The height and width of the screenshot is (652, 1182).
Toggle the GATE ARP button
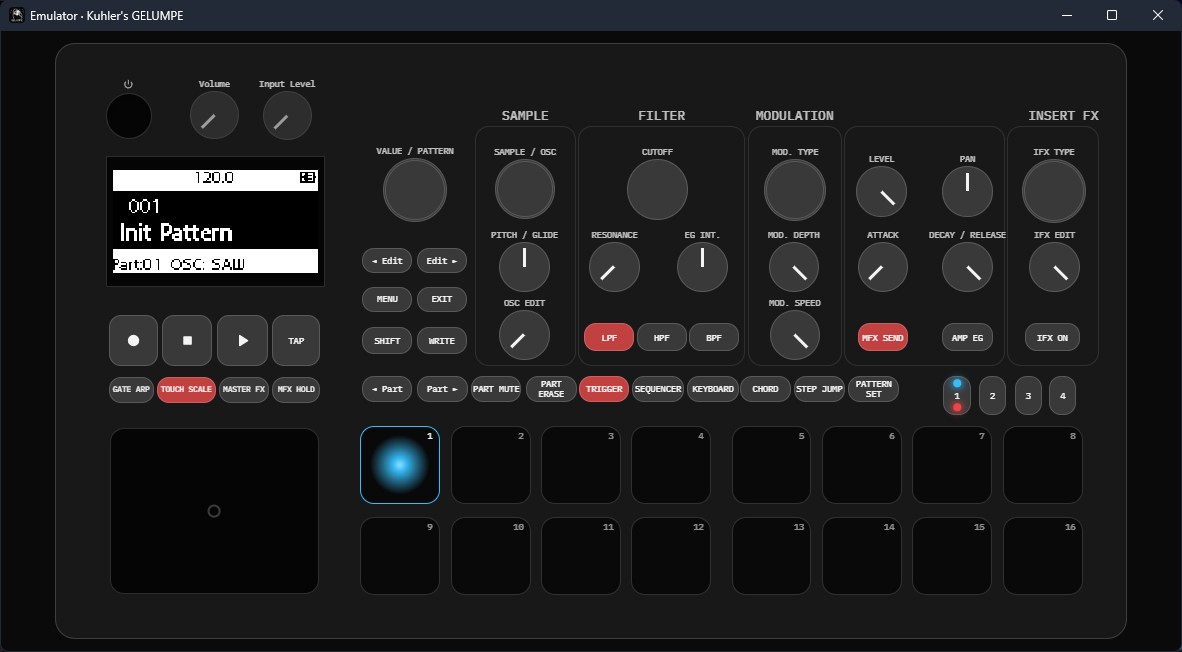pyautogui.click(x=131, y=389)
